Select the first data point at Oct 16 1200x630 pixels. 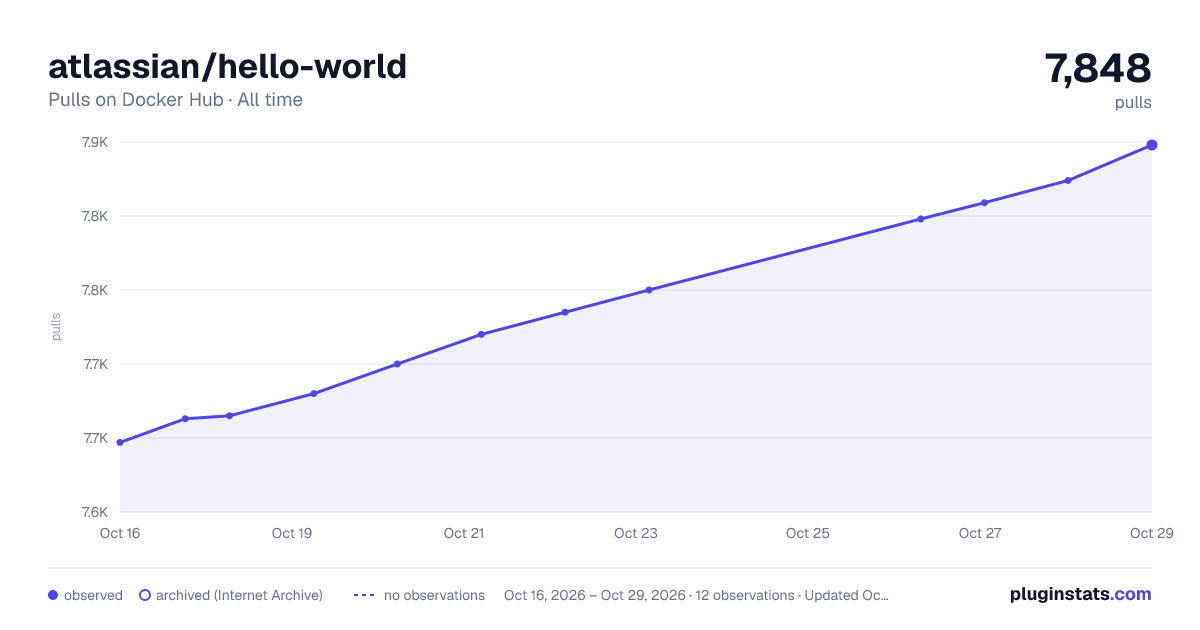click(x=120, y=442)
